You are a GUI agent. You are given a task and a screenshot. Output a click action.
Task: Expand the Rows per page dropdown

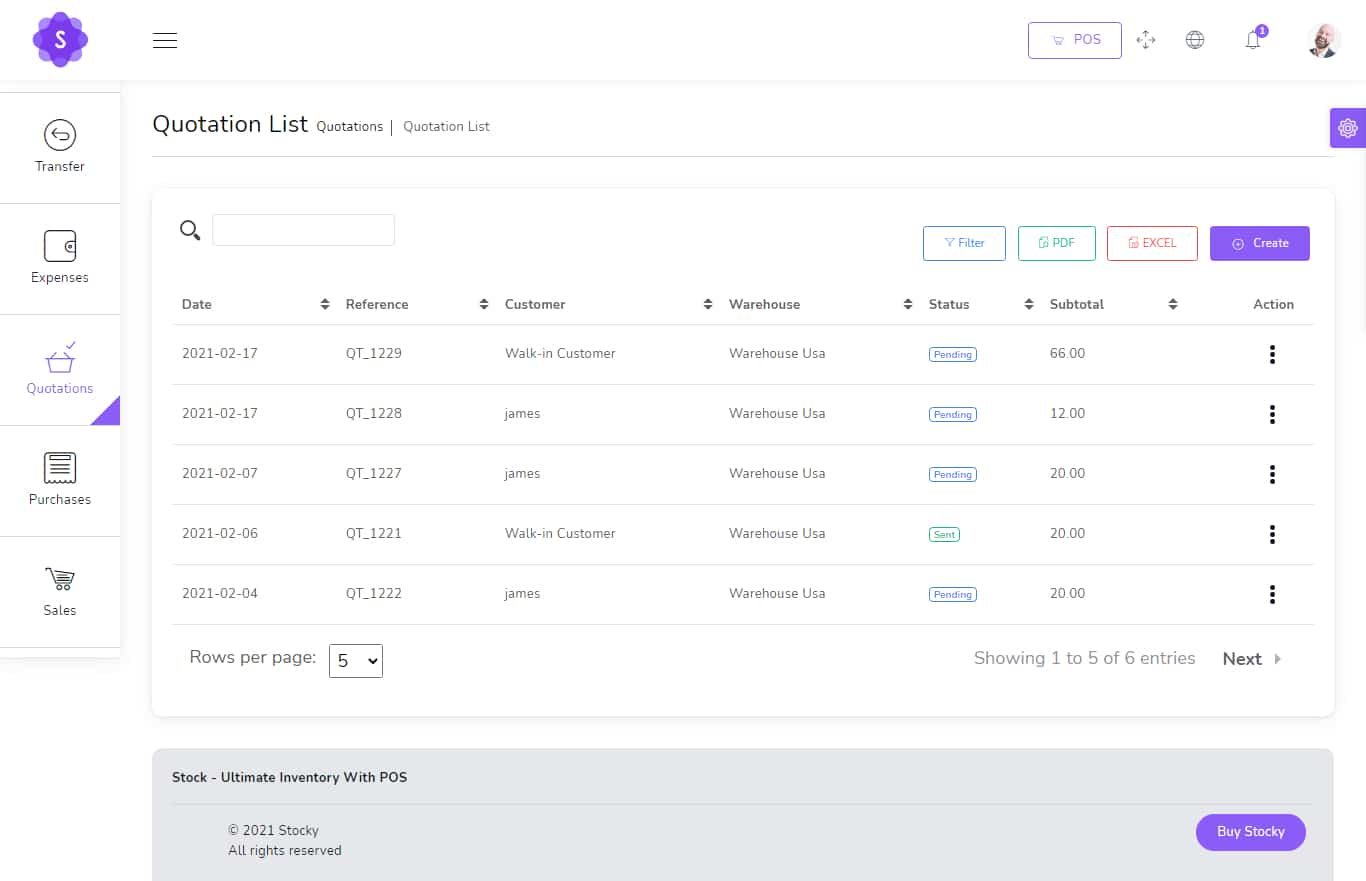(356, 661)
